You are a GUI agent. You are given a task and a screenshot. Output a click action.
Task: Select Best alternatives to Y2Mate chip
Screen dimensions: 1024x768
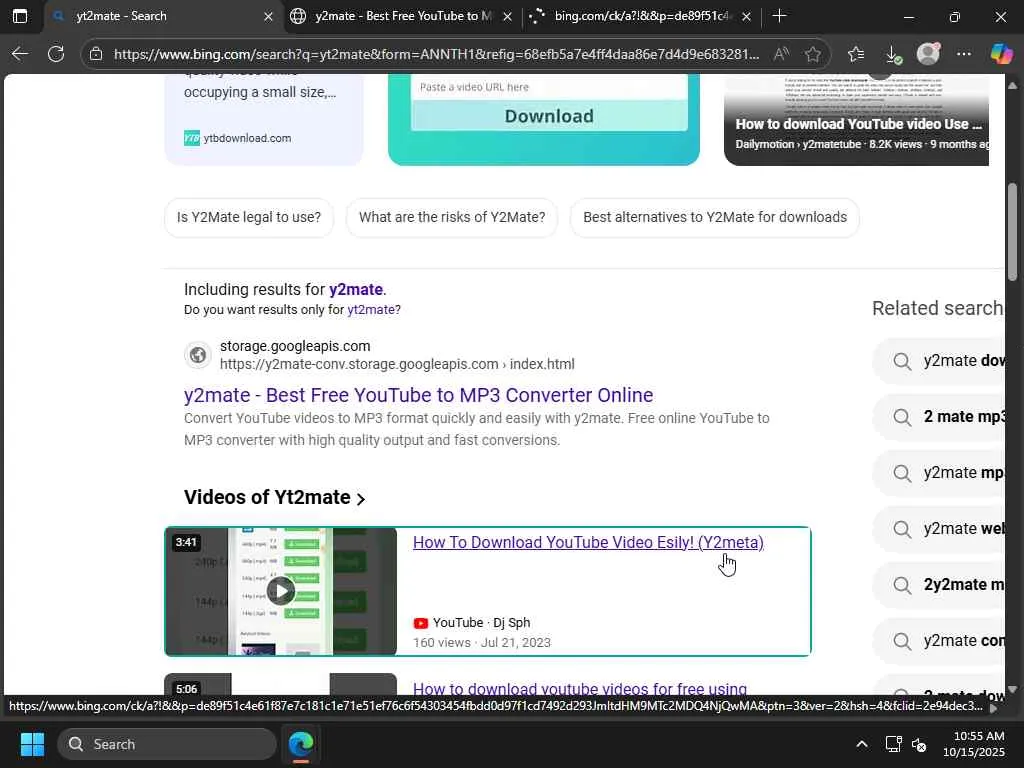tap(715, 217)
